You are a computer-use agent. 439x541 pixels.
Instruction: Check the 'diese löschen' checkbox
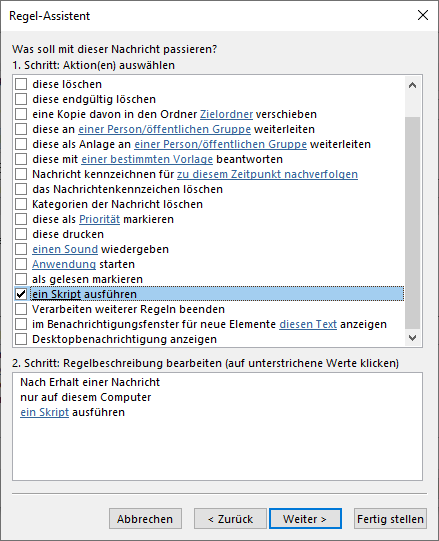(21, 84)
